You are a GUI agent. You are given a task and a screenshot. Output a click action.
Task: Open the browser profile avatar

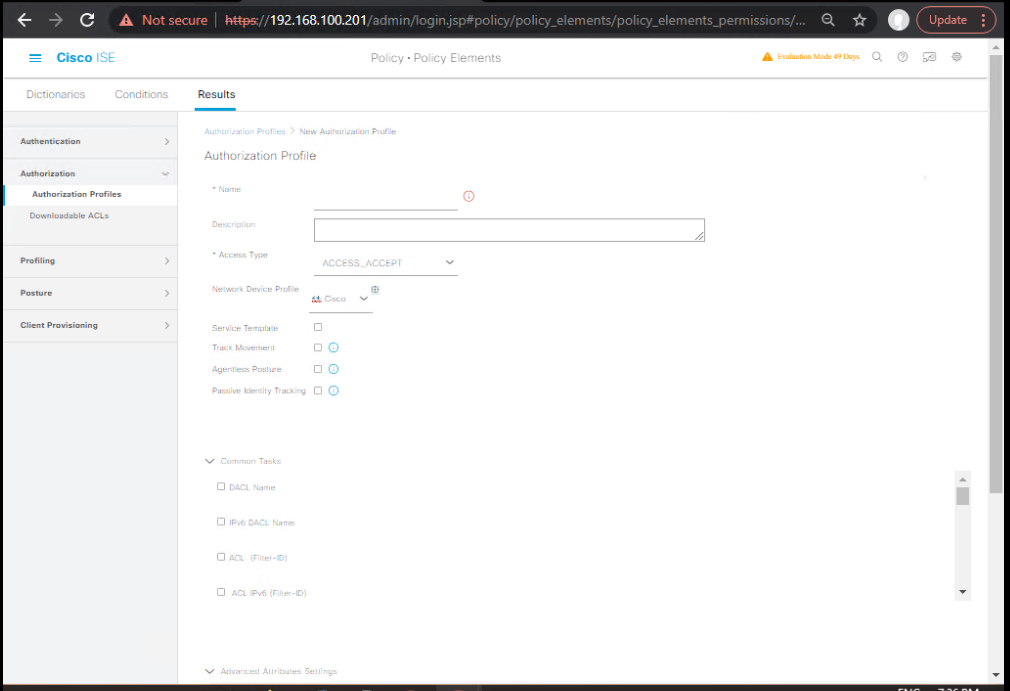898,20
